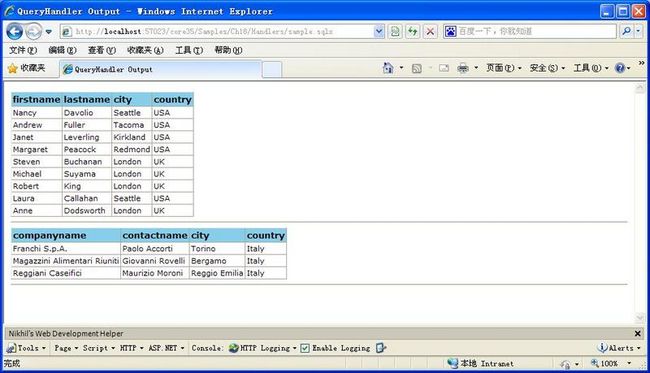Click the cell containing Buchanan

pyautogui.click(x=87, y=162)
